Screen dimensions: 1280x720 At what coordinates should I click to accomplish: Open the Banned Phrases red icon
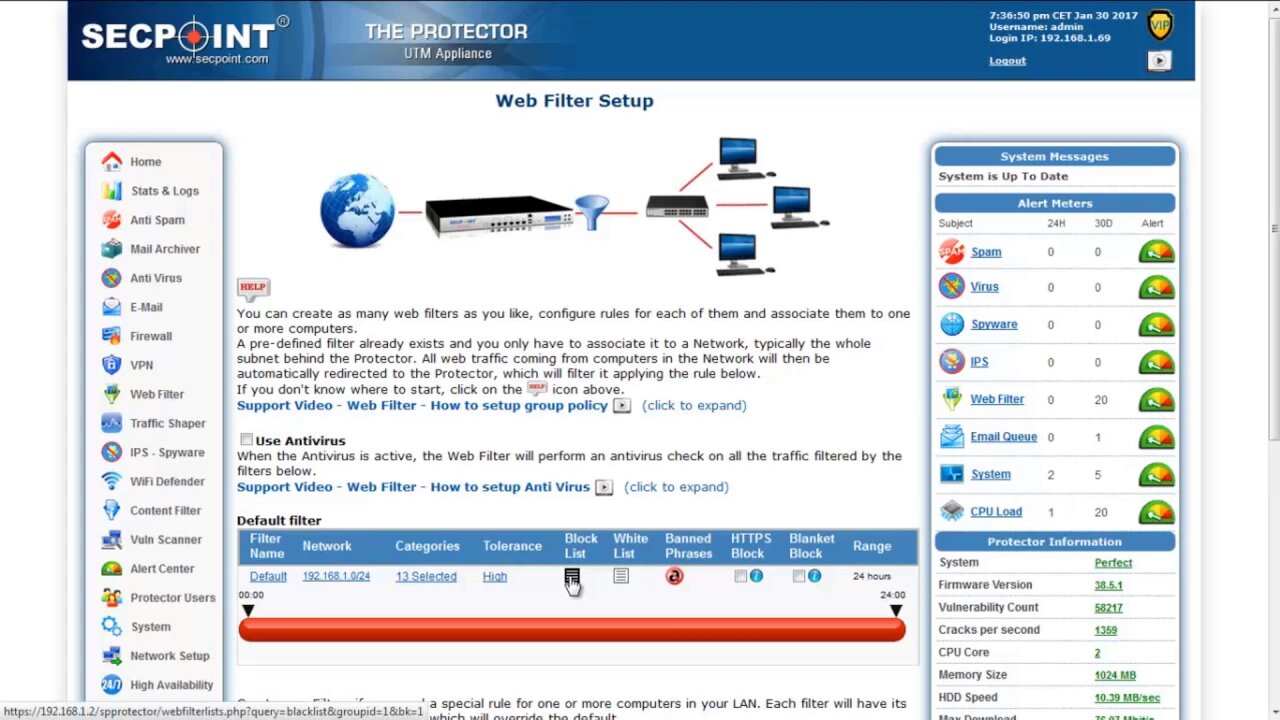click(x=674, y=576)
